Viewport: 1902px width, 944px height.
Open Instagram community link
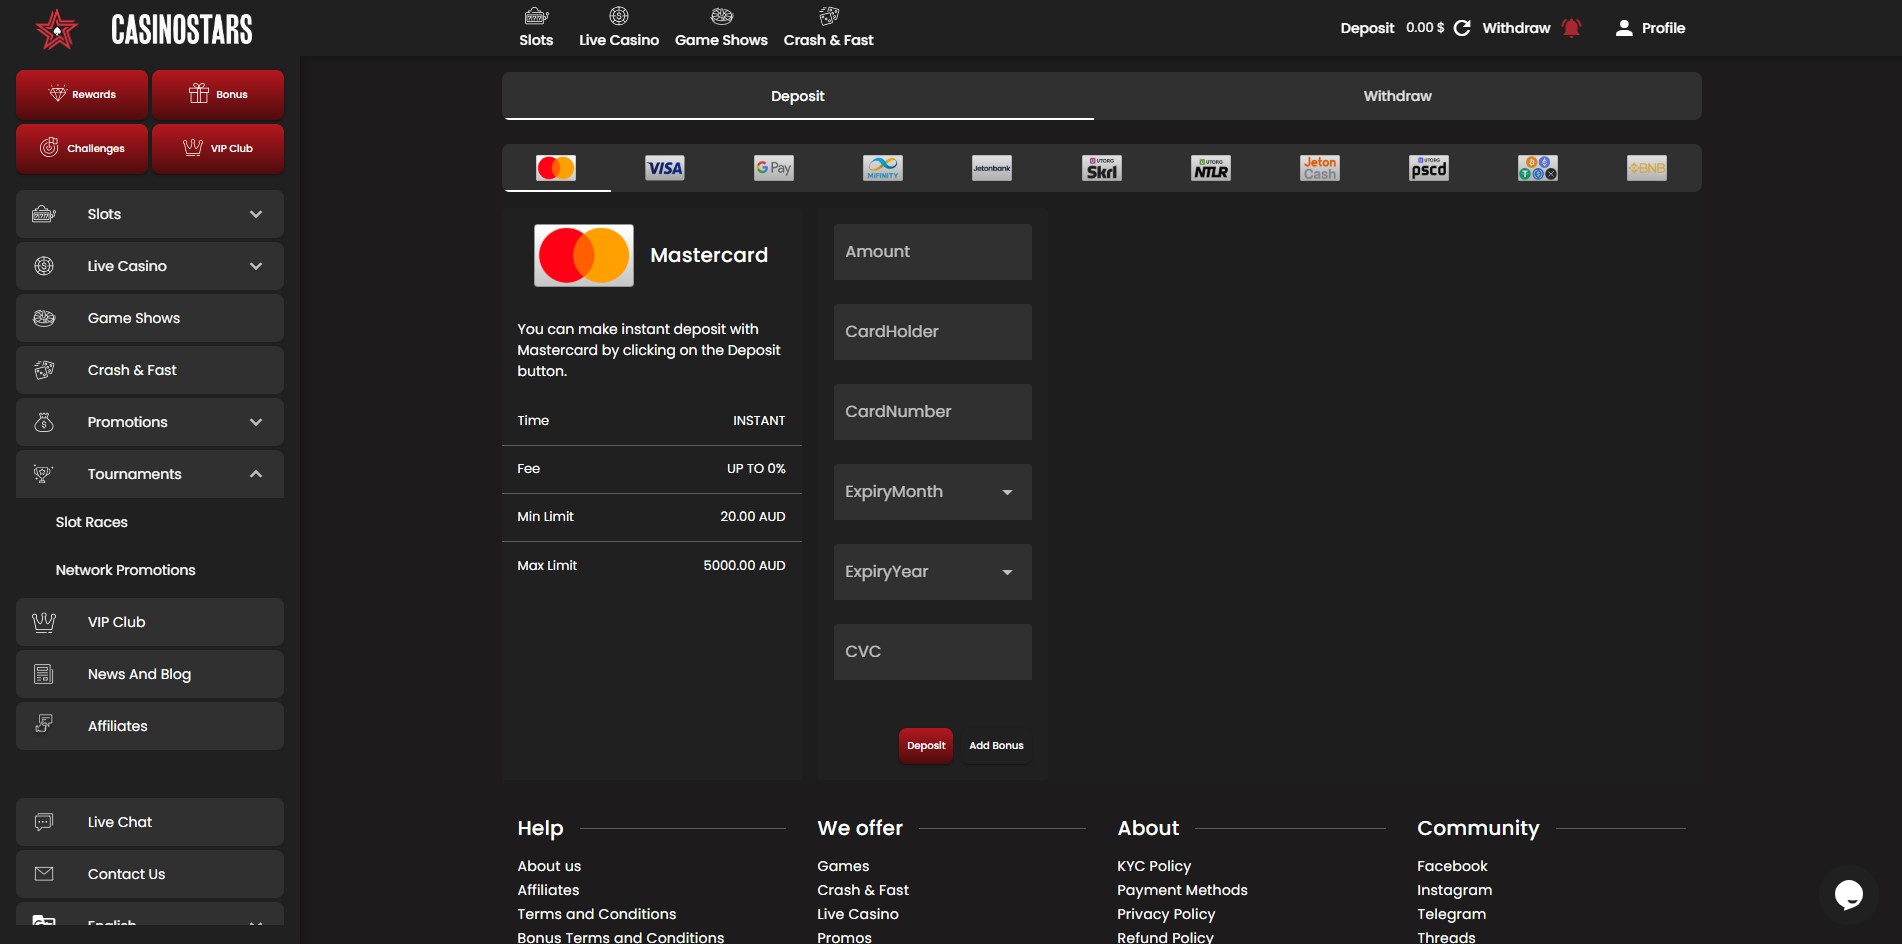(x=1454, y=890)
